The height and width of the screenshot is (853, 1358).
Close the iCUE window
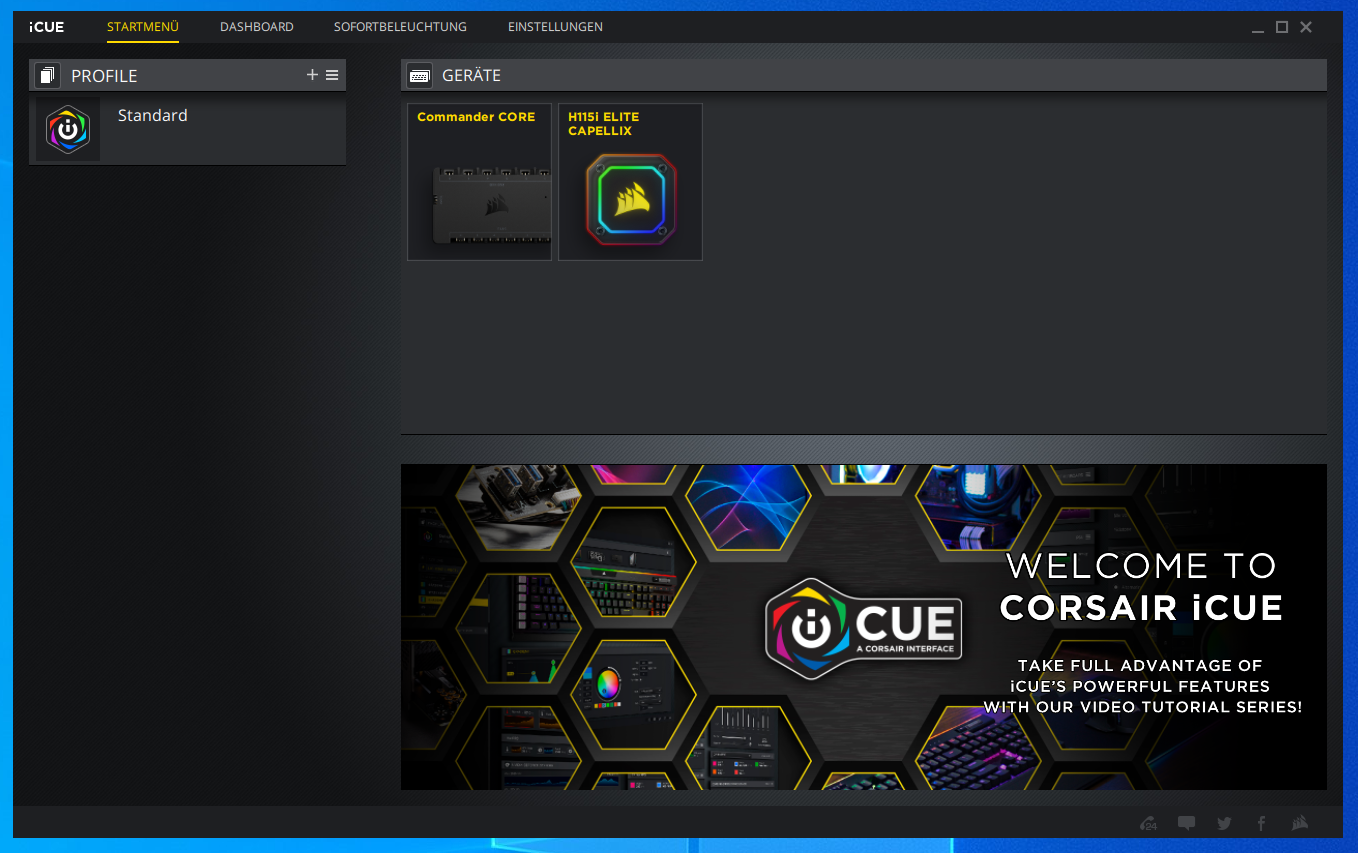pos(1306,27)
